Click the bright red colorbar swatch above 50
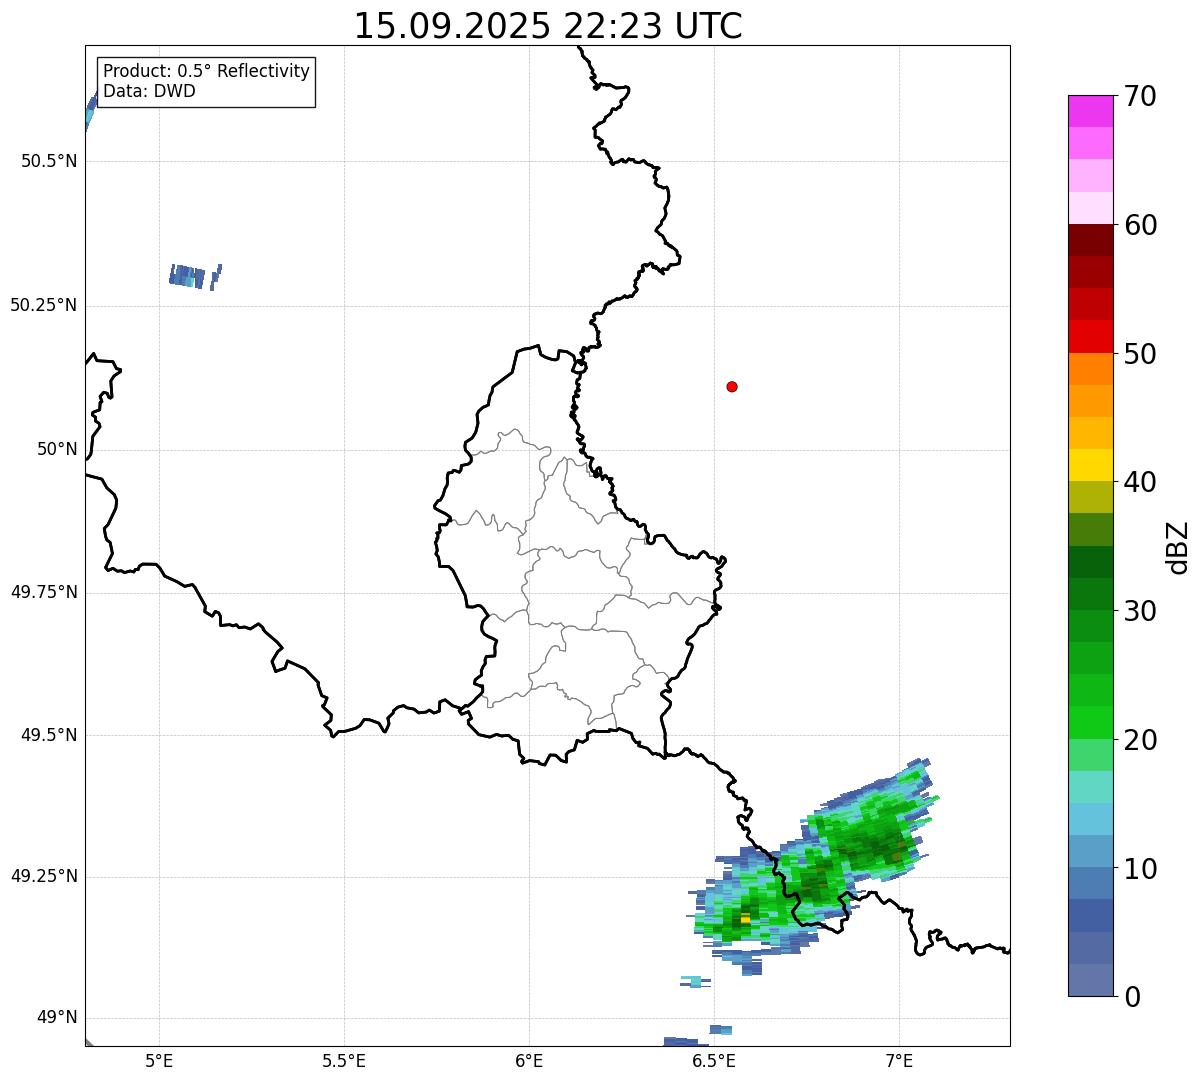Image resolution: width=1202 pixels, height=1081 pixels. [x=1091, y=337]
